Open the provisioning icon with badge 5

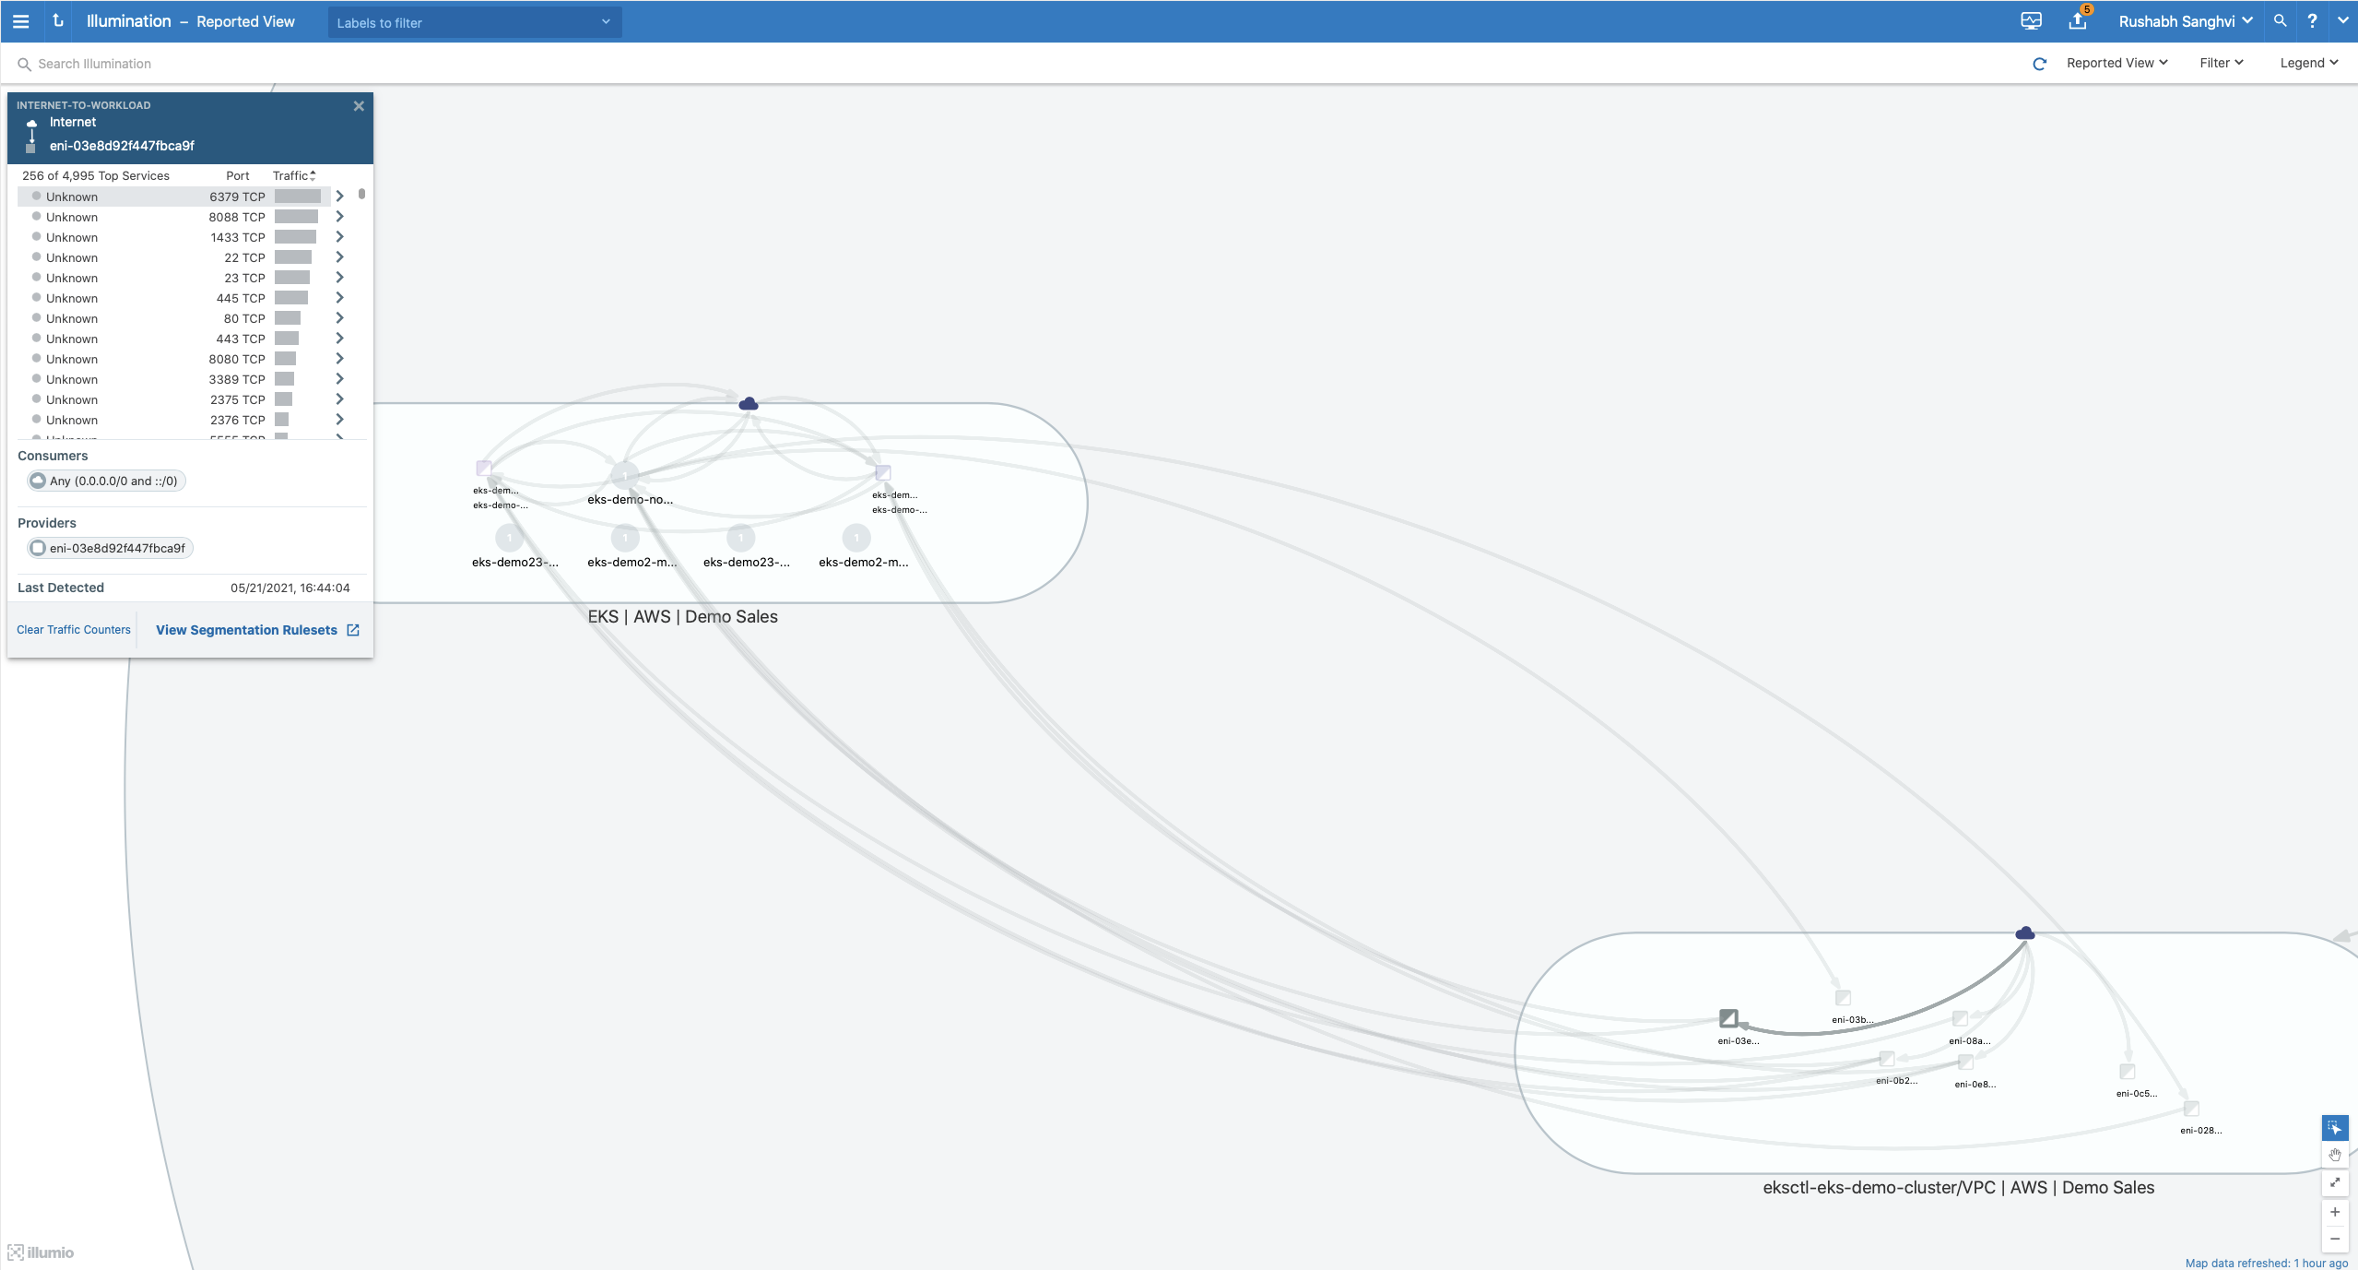click(2078, 21)
